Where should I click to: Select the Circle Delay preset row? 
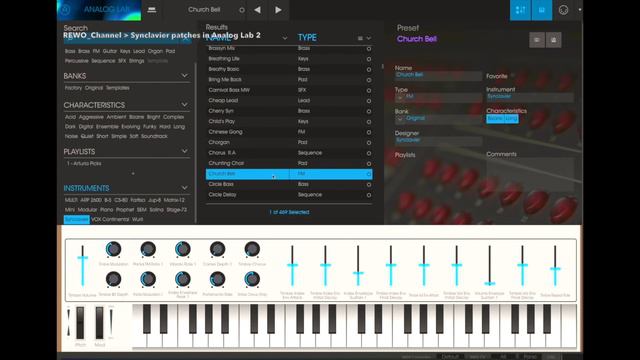point(289,195)
